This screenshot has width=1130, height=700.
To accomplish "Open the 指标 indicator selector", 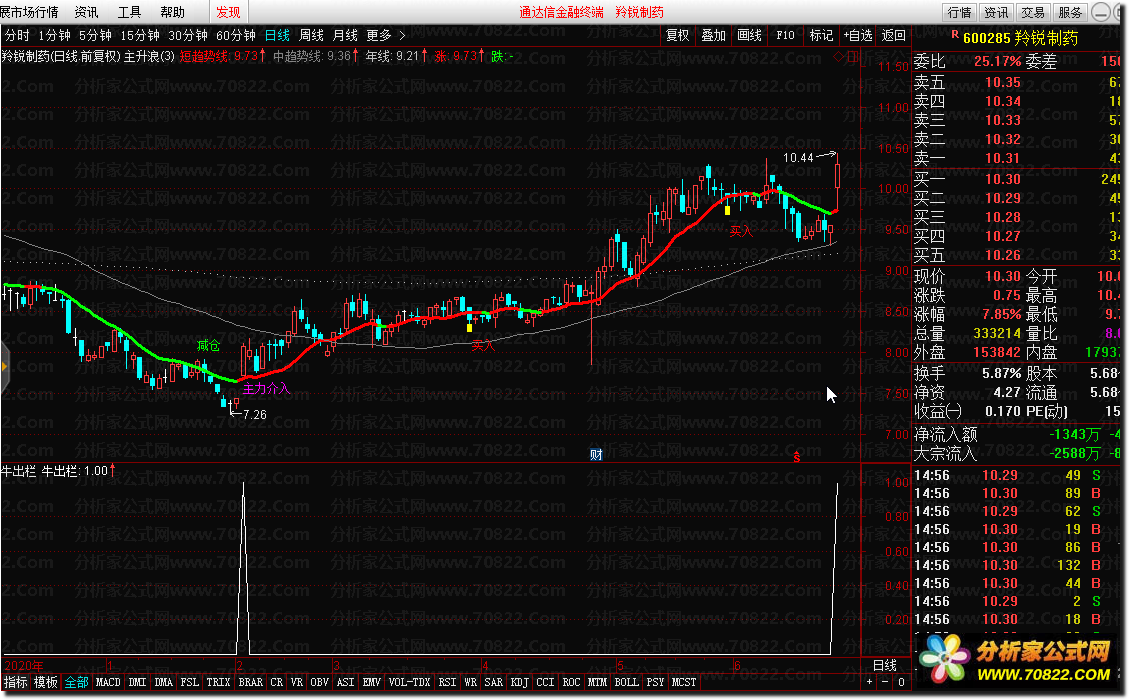I will 16,682.
